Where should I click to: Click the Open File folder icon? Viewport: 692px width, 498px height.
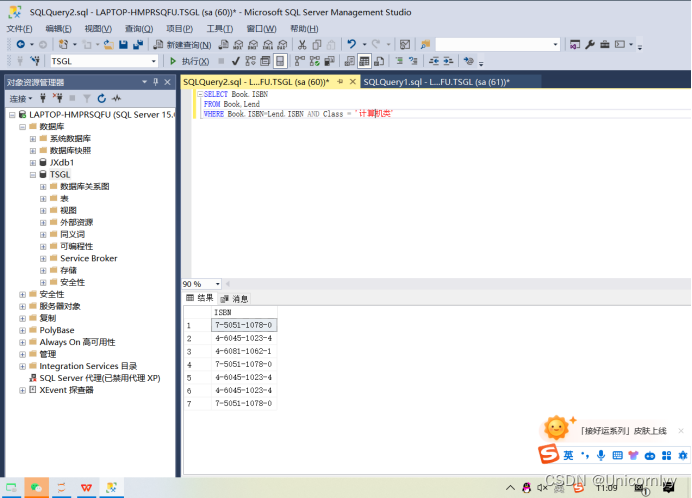pos(109,44)
